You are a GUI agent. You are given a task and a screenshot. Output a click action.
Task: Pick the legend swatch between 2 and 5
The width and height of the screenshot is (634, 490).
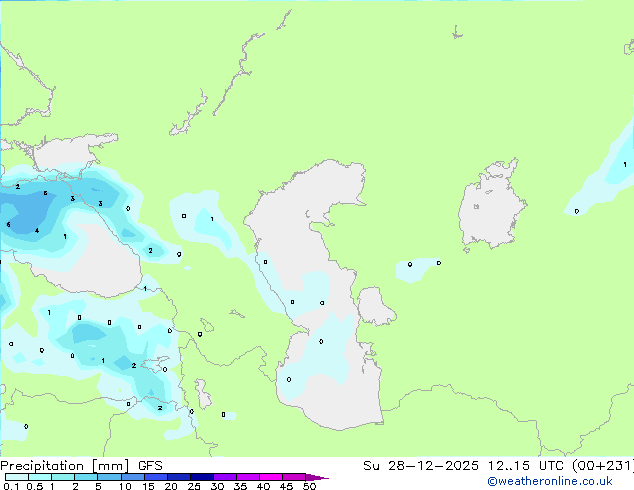[x=86, y=477]
